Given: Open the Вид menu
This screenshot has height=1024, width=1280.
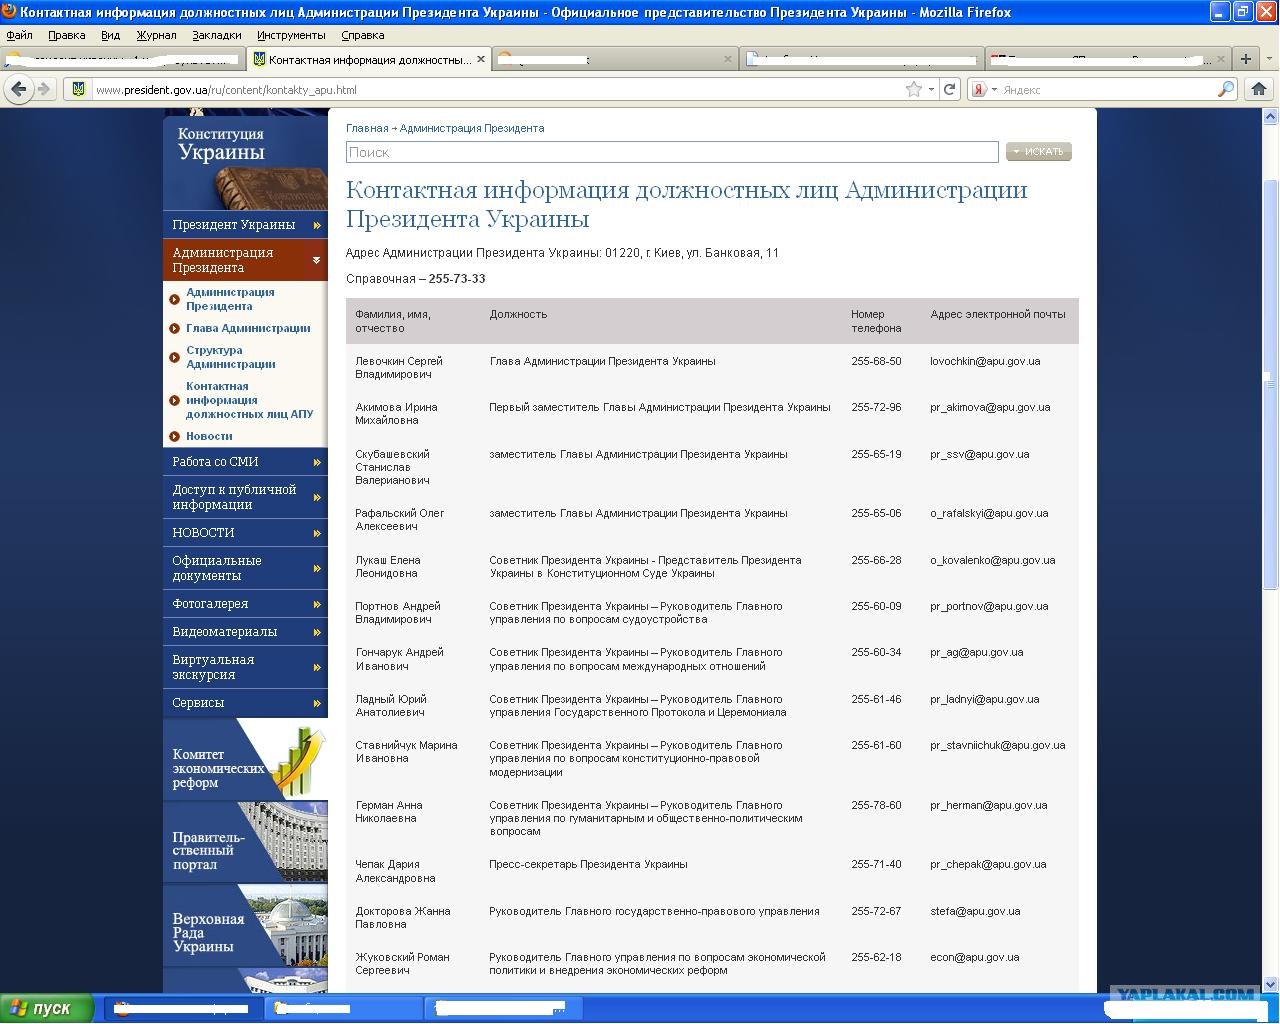Looking at the screenshot, I should pos(110,35).
